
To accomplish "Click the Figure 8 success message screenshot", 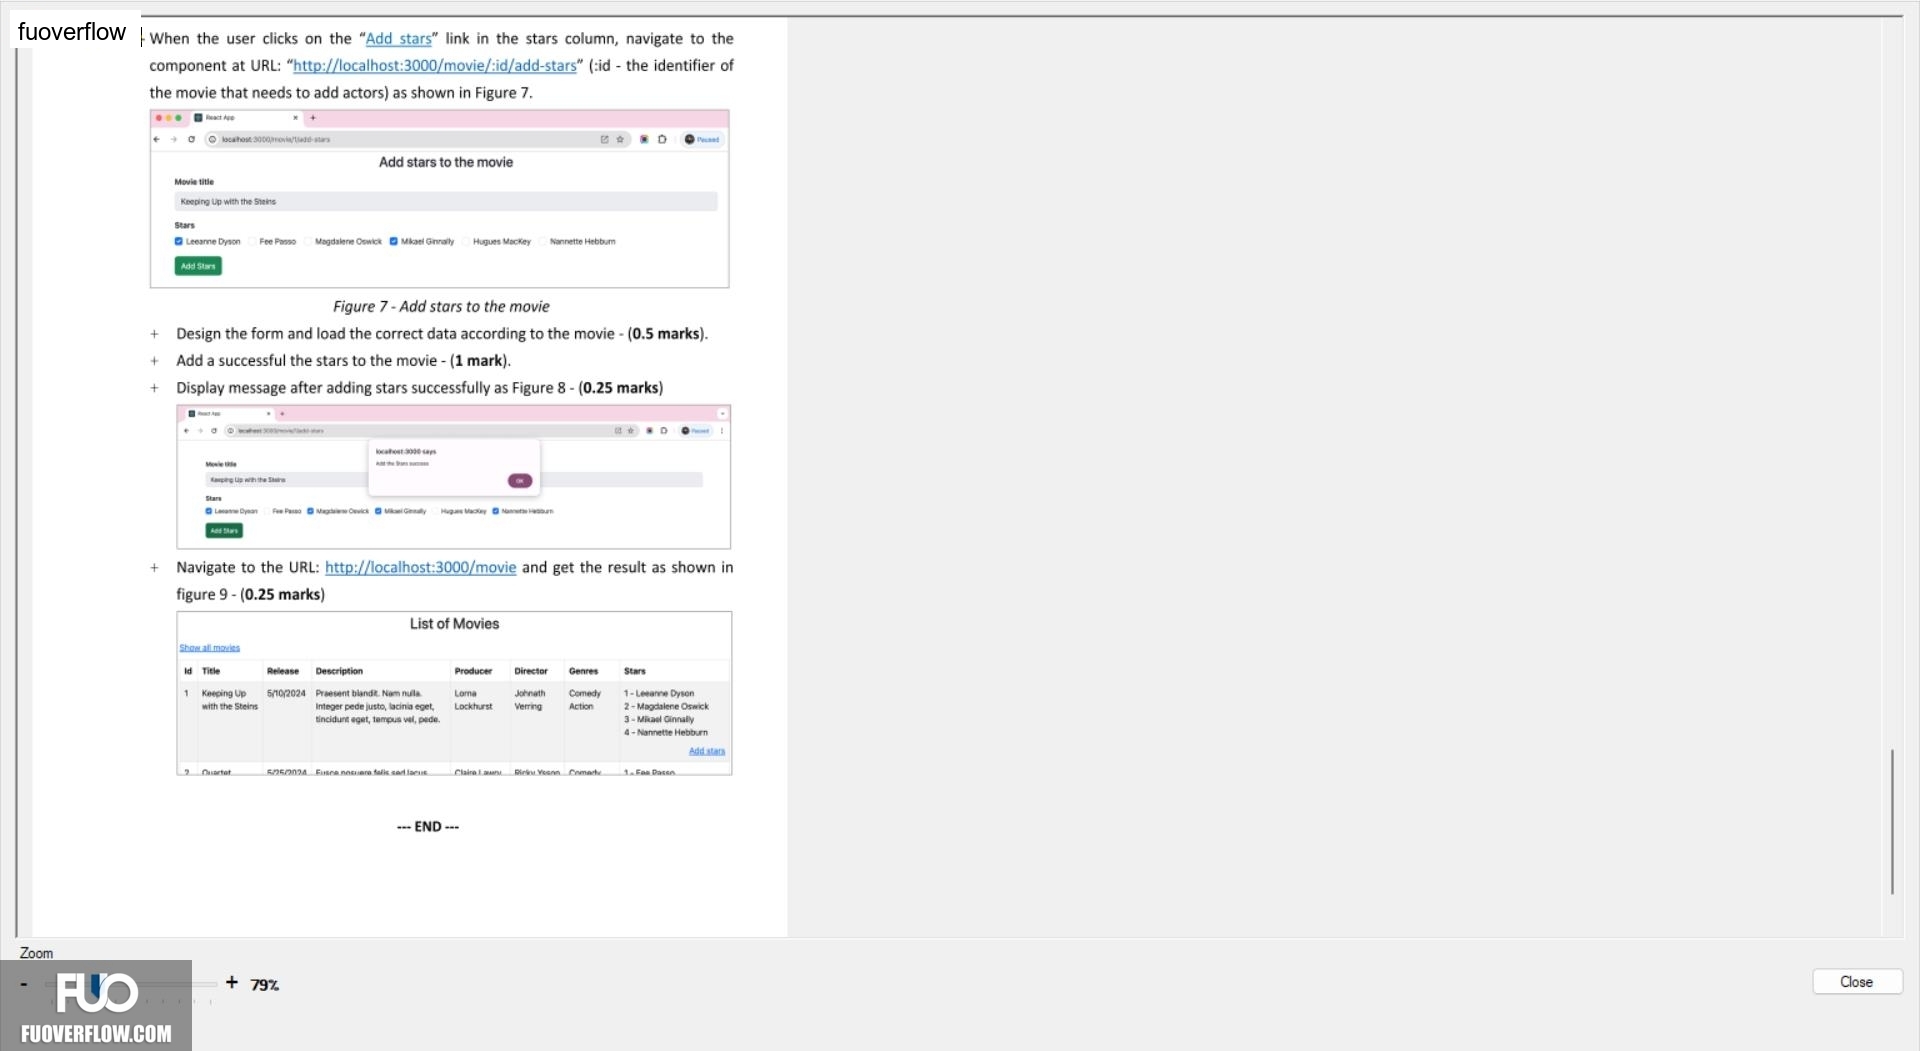I will [x=453, y=477].
